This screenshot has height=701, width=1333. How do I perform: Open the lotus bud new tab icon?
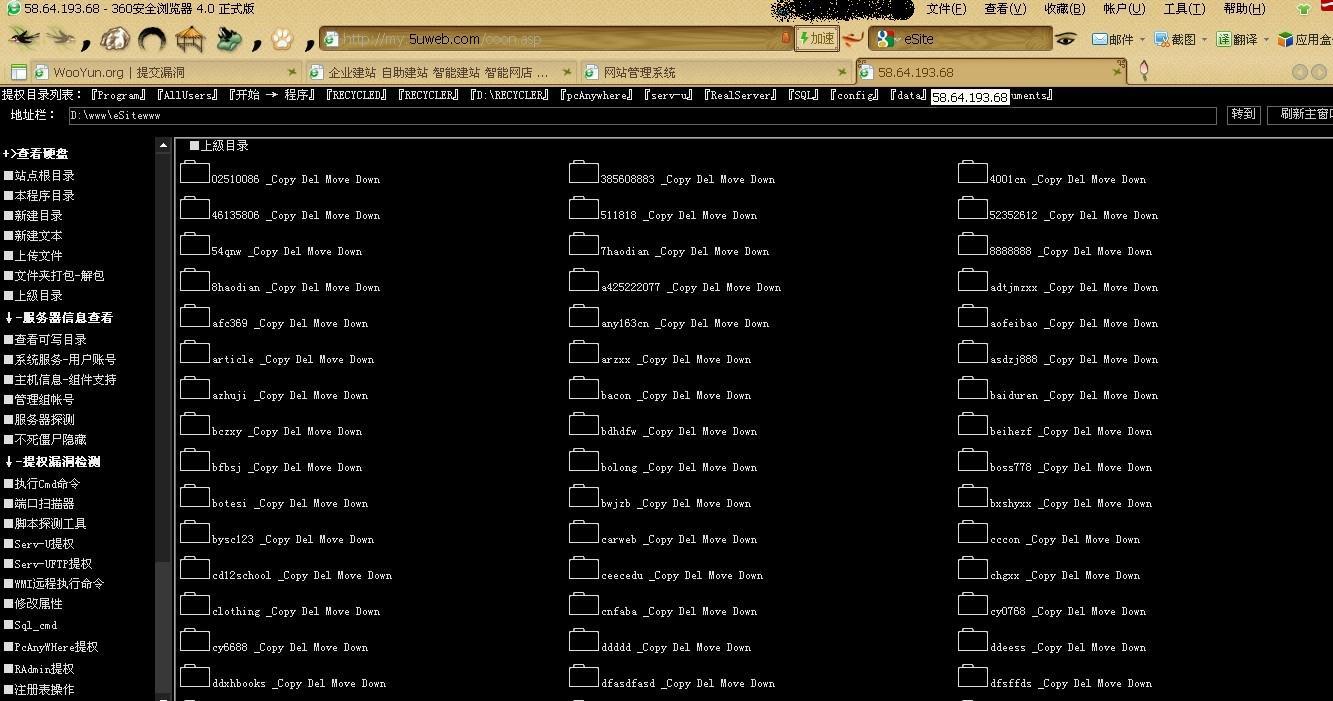point(1144,71)
